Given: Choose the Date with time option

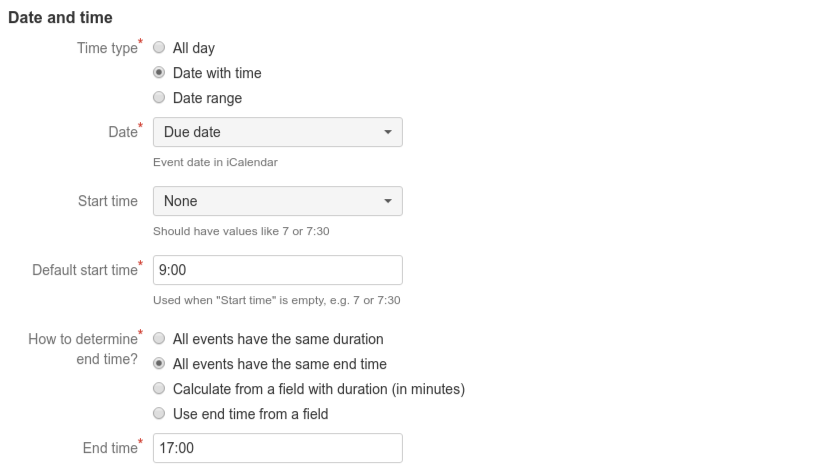Looking at the screenshot, I should coord(159,73).
